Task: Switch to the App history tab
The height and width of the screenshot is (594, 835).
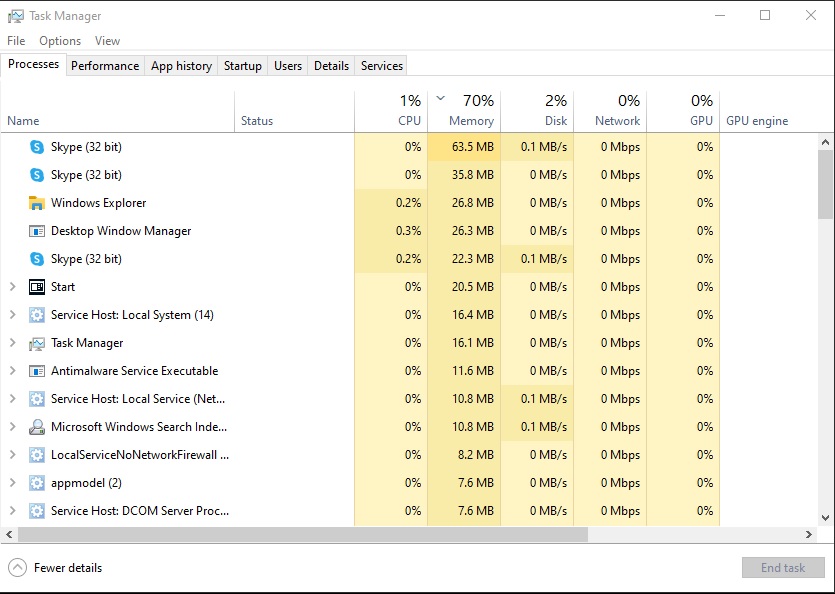Action: 181,66
